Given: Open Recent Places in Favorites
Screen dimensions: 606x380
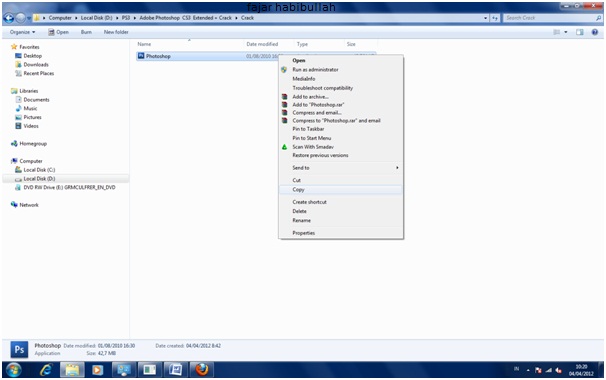Looking at the screenshot, I should pos(39,73).
